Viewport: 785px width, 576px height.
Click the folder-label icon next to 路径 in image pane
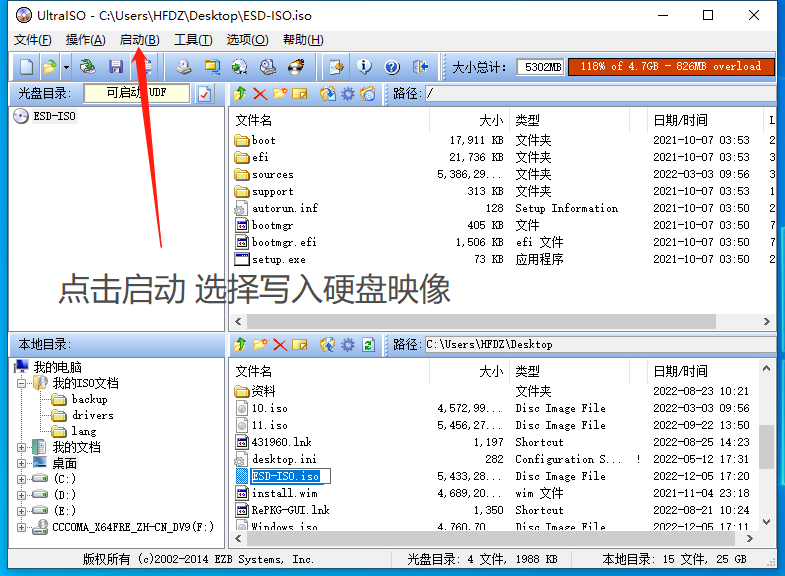368,94
